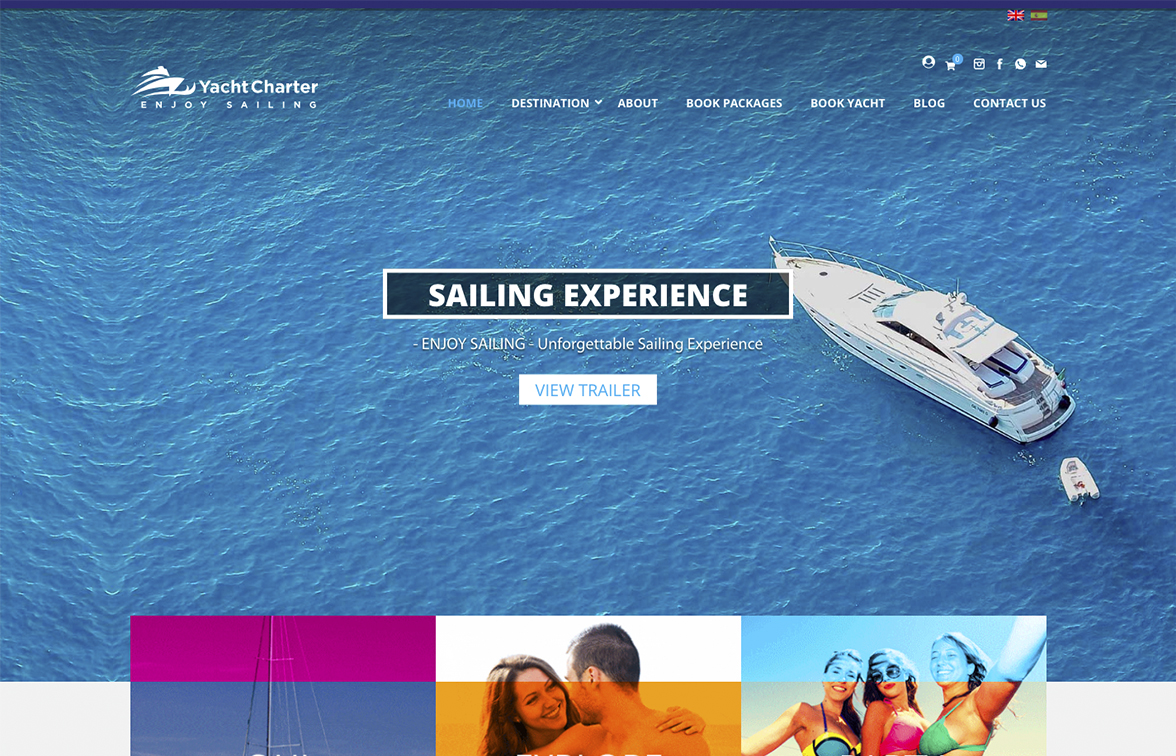1176x756 pixels.
Task: Click the View Trailer button
Action: tap(588, 390)
